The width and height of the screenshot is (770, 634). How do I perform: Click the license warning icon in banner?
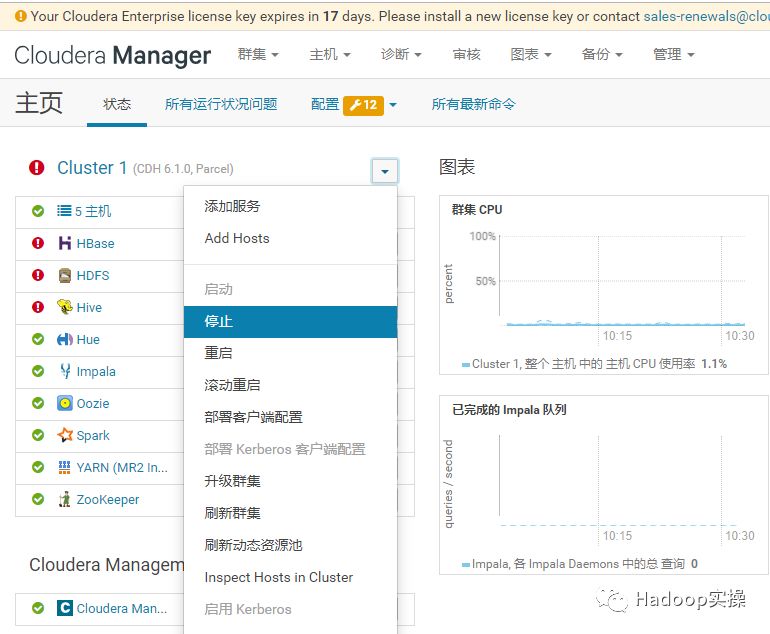click(x=21, y=16)
